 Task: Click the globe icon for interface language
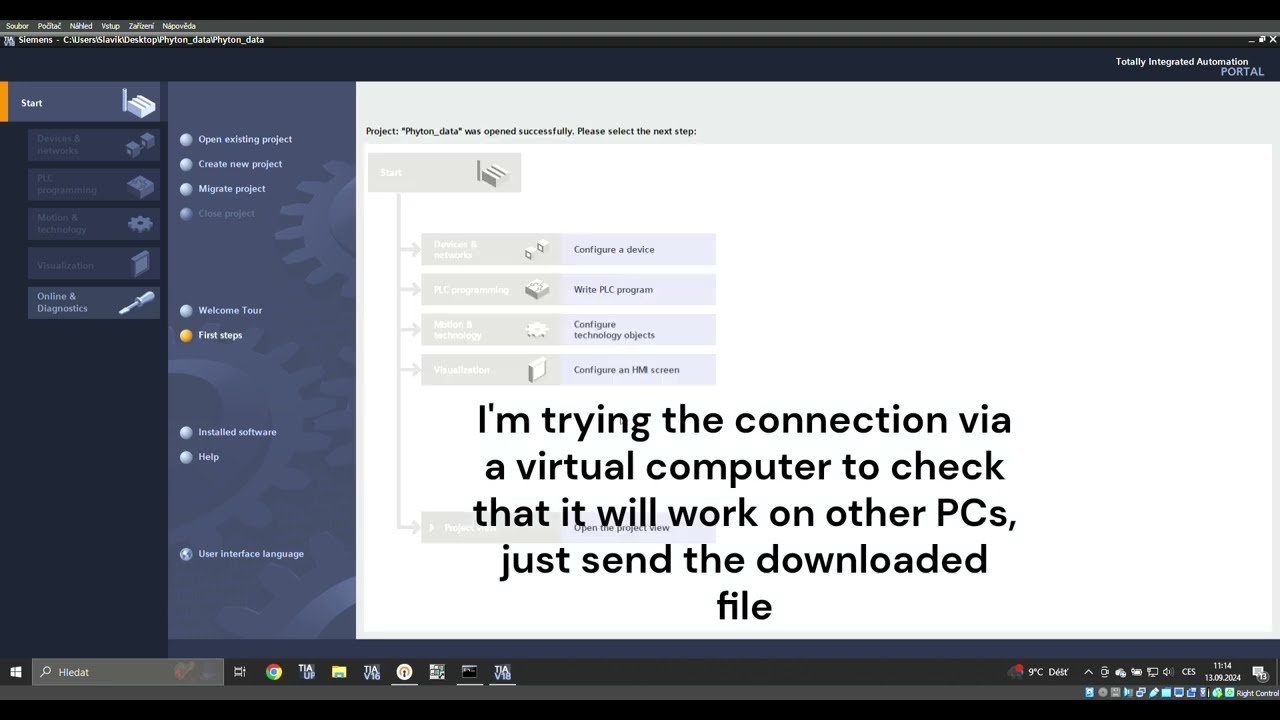[186, 554]
